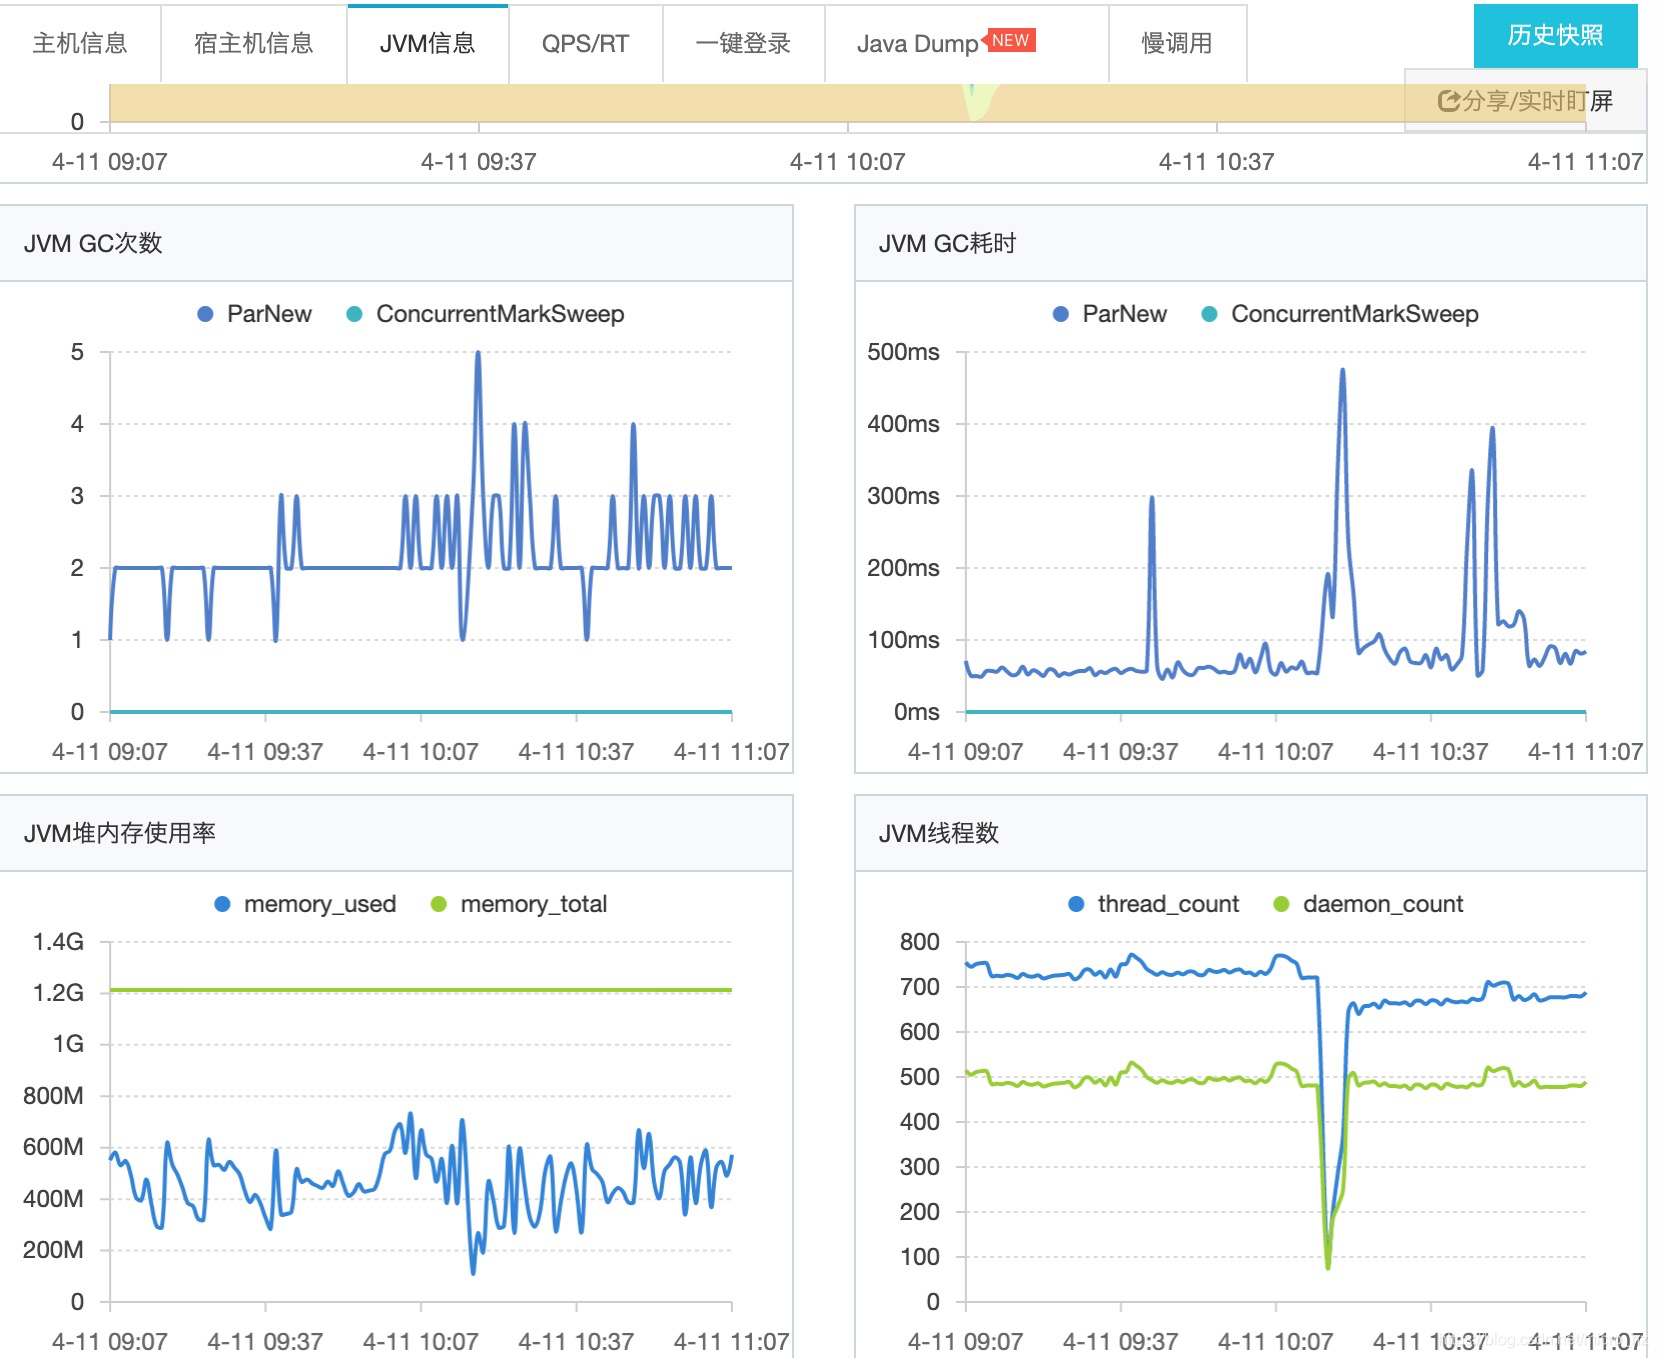1658x1358 pixels.
Task: Click the JVM堆内存使用率 panel title
Action: (x=120, y=833)
